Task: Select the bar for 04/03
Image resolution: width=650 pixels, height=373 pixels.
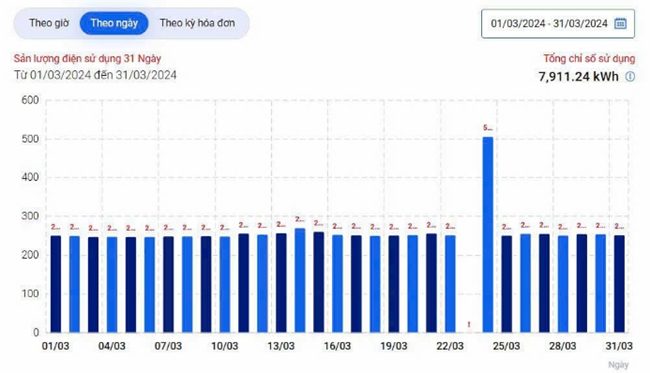Action: (112, 284)
